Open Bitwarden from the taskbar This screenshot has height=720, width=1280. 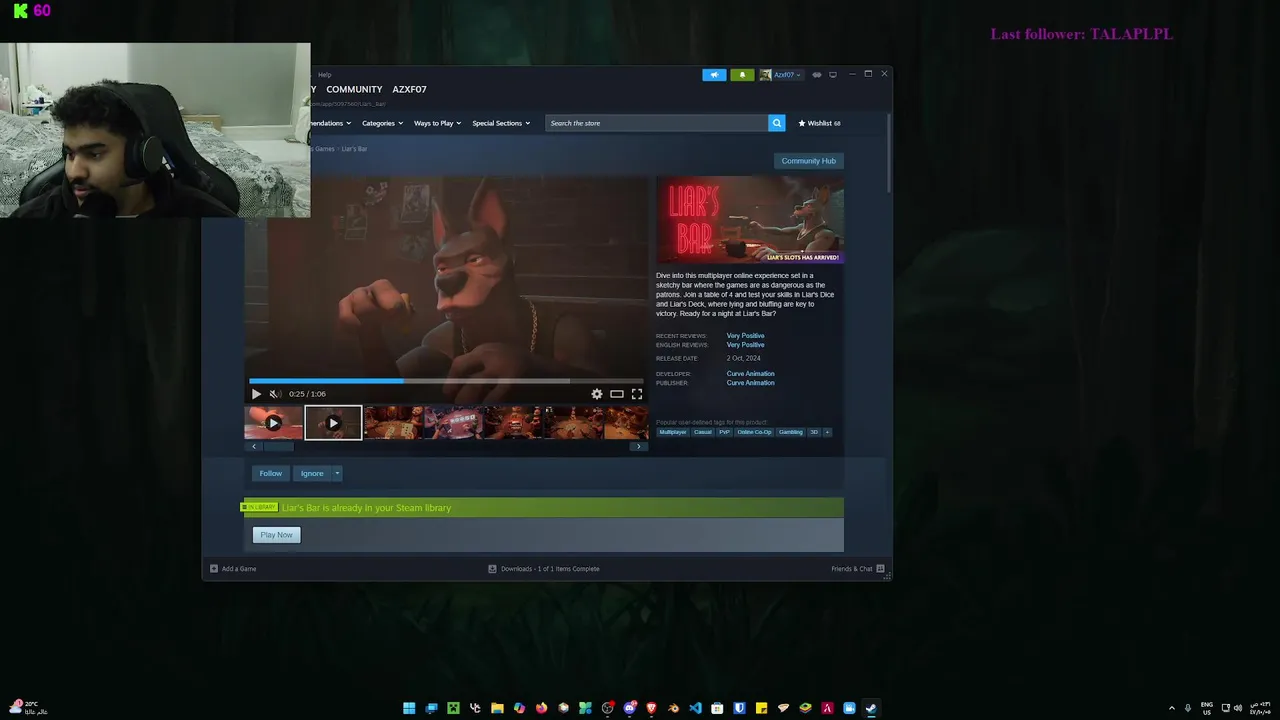pos(739,708)
